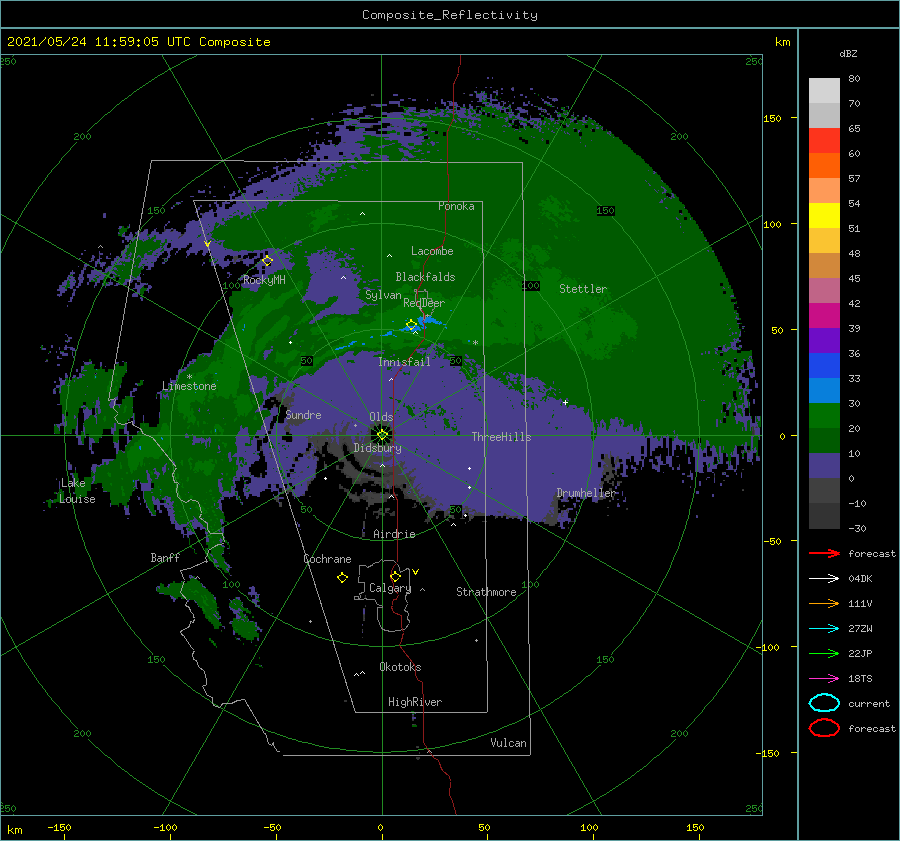Click the orange 111V arrow in legend
Screen dimensions: 900x841
tap(824, 603)
